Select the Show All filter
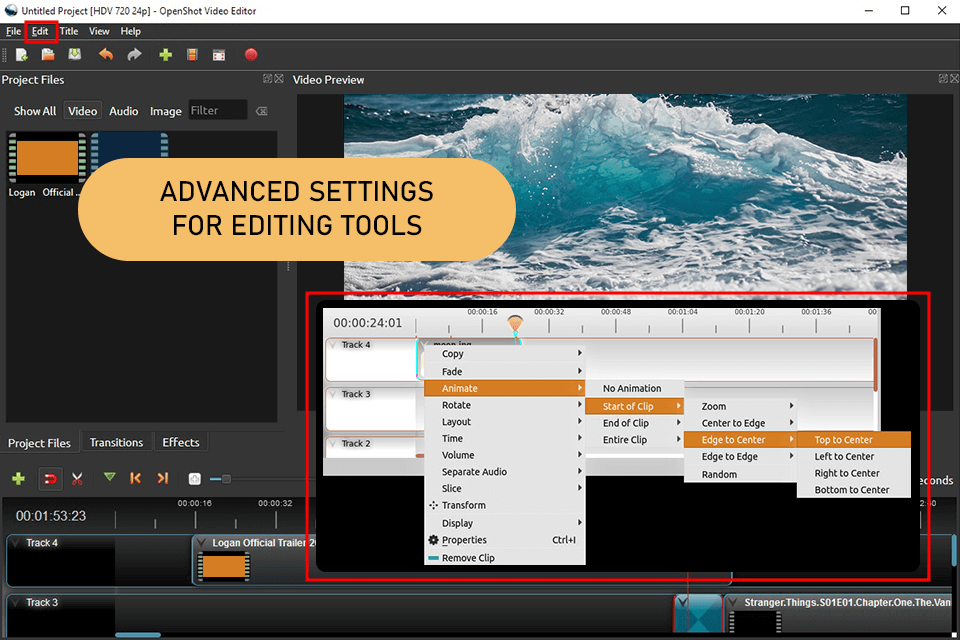 (35, 111)
